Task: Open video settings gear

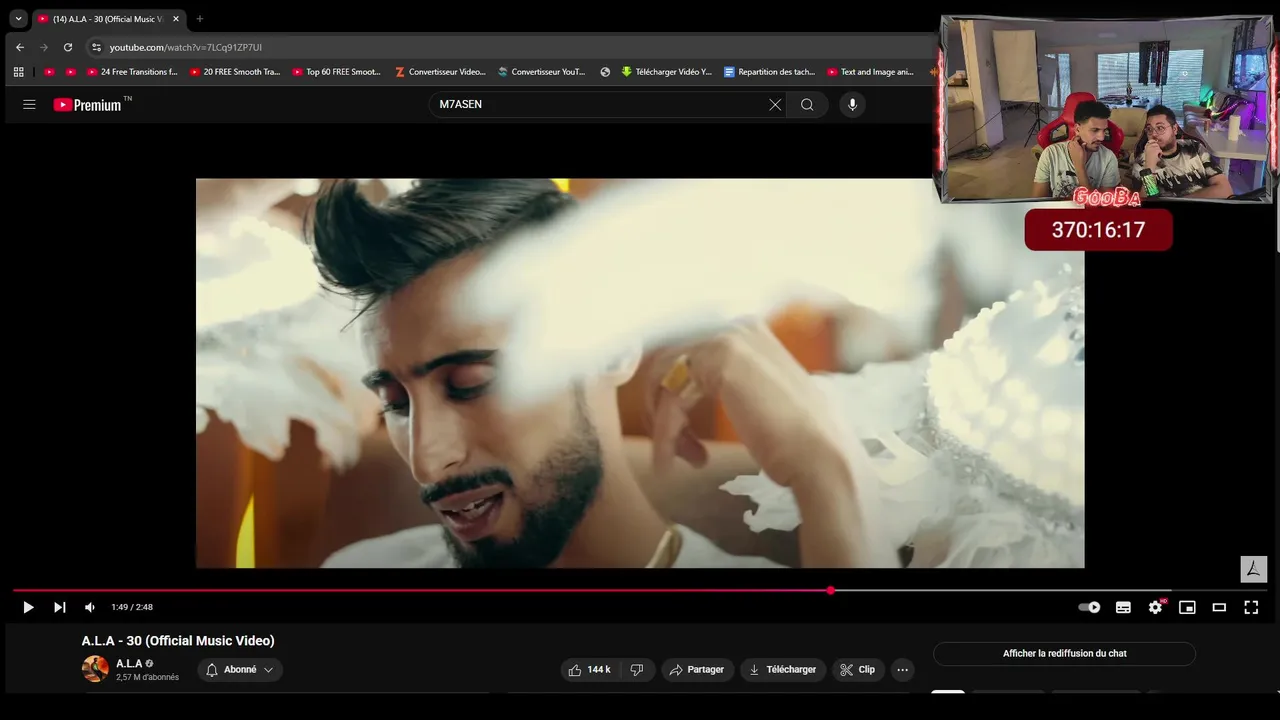Action: (x=1155, y=607)
